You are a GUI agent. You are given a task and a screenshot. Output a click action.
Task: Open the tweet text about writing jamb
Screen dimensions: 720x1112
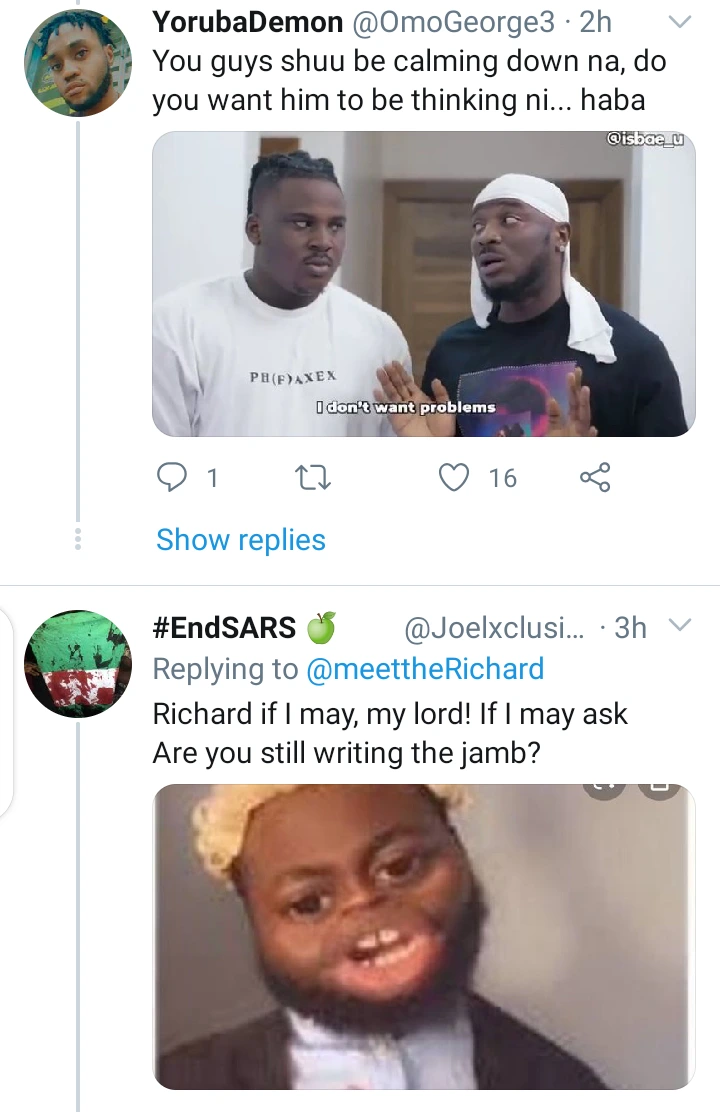(x=390, y=733)
